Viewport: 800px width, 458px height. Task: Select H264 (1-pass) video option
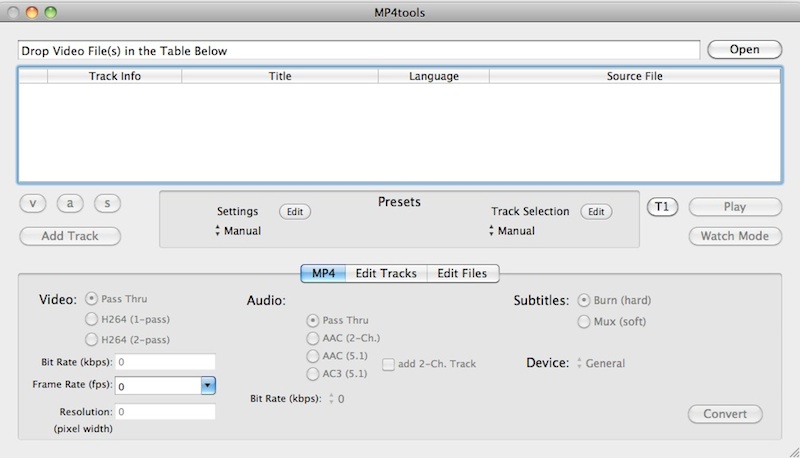pos(93,319)
